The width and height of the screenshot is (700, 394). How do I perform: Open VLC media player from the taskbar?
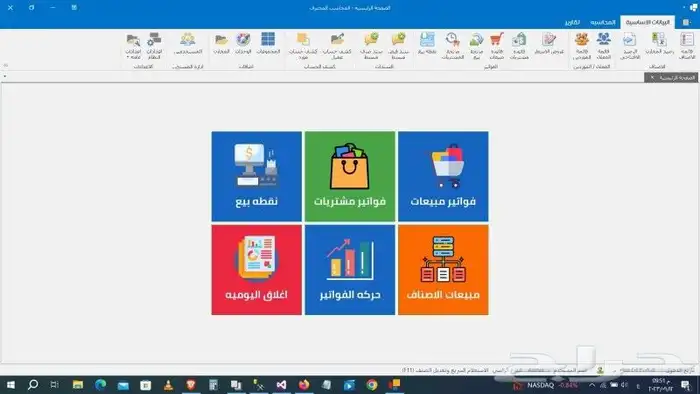point(168,385)
